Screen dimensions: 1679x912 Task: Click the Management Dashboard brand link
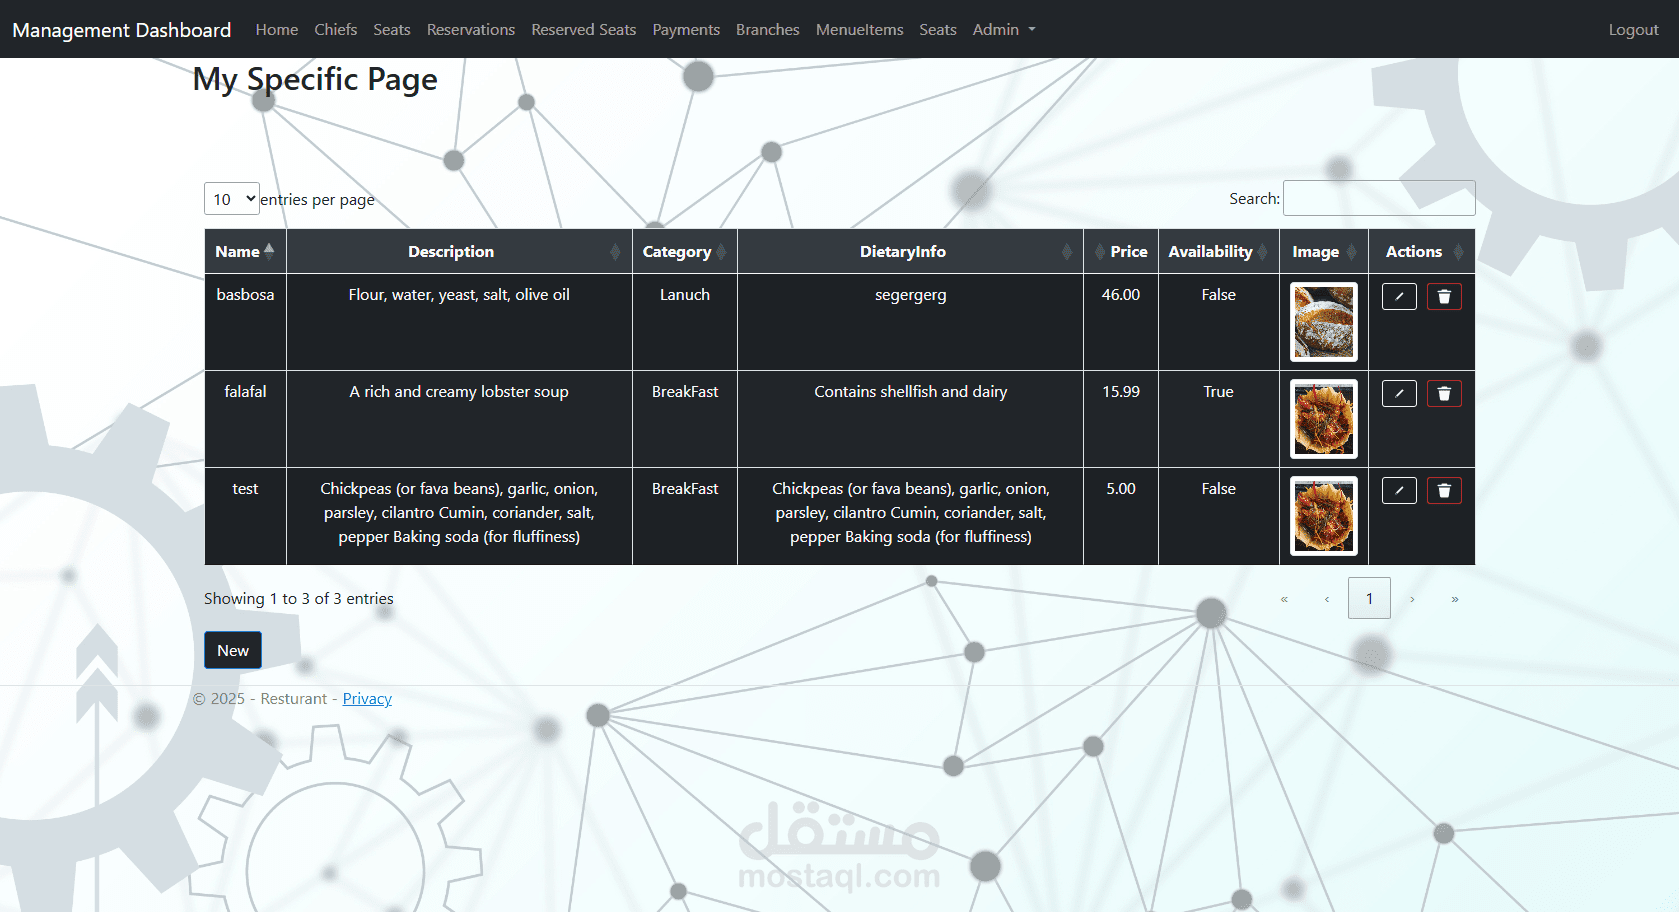point(122,30)
